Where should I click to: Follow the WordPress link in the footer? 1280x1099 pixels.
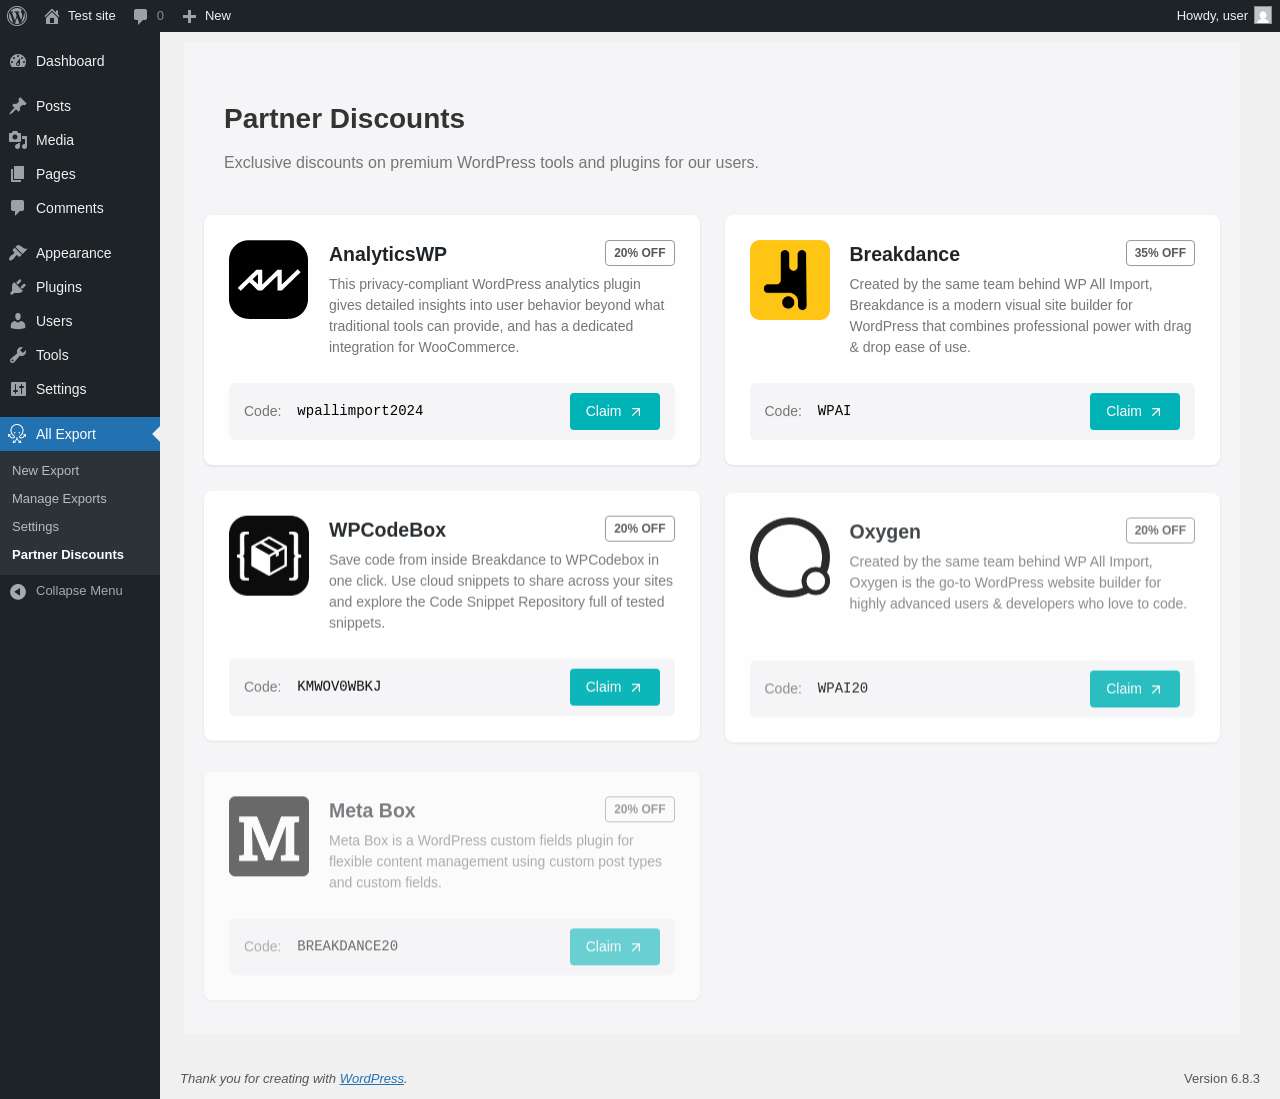[371, 1079]
